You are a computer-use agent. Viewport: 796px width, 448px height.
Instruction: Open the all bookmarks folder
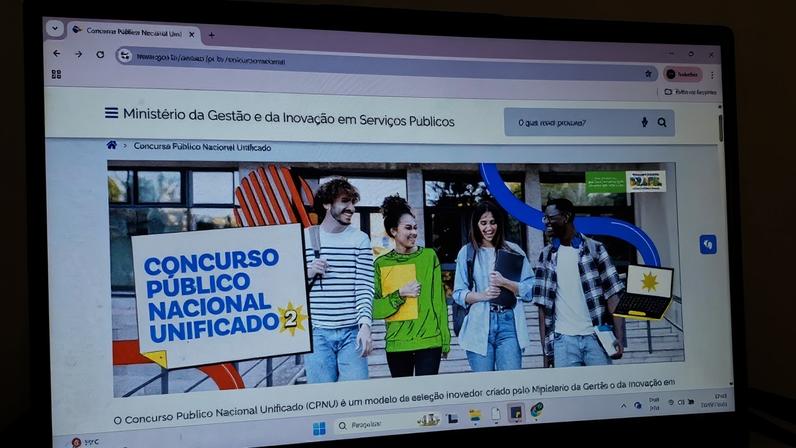click(690, 92)
